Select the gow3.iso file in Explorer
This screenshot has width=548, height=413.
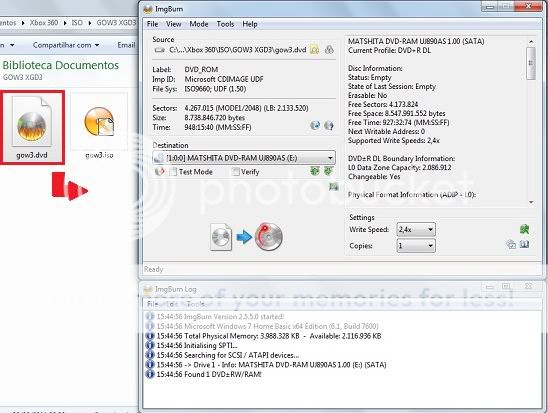pos(99,127)
